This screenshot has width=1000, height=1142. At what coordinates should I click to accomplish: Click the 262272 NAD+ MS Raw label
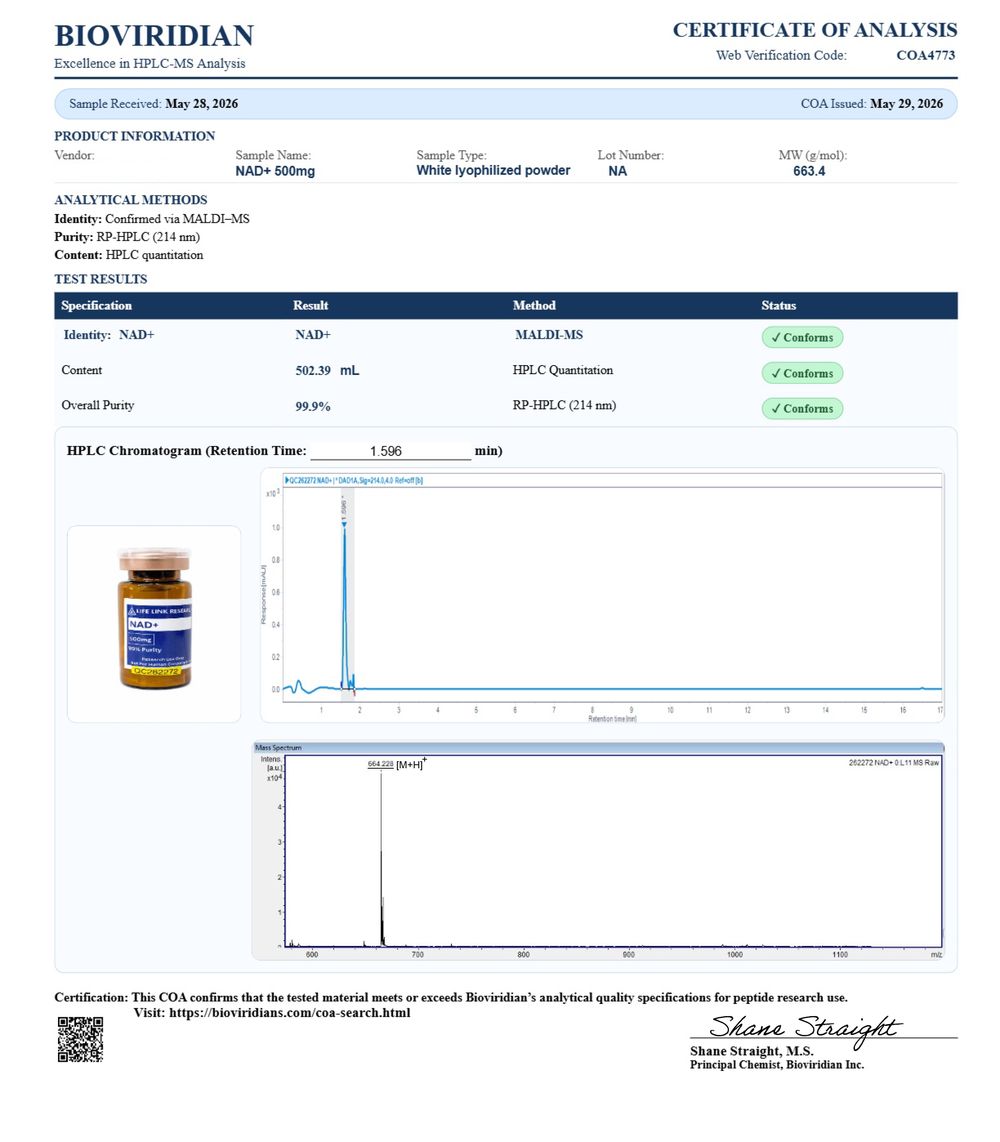tap(894, 763)
